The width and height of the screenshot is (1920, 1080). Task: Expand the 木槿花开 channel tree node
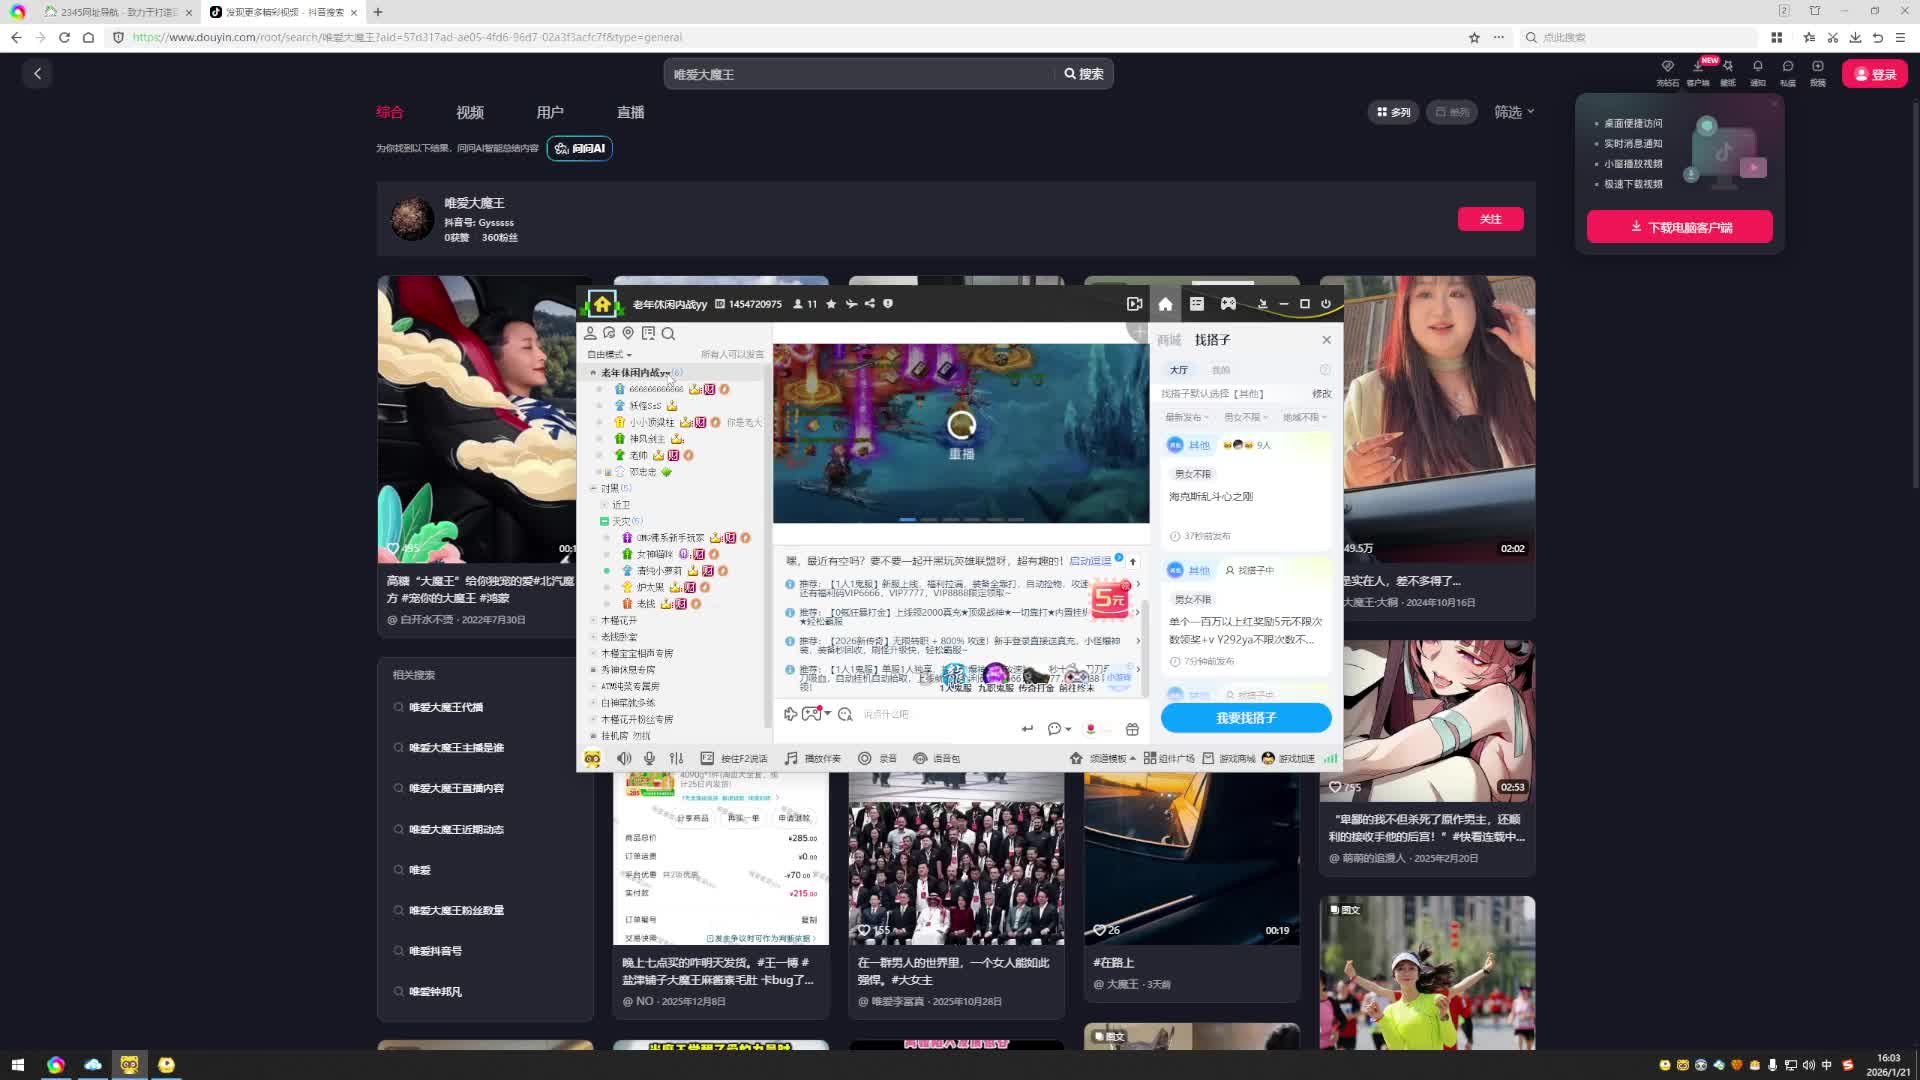[x=593, y=621]
